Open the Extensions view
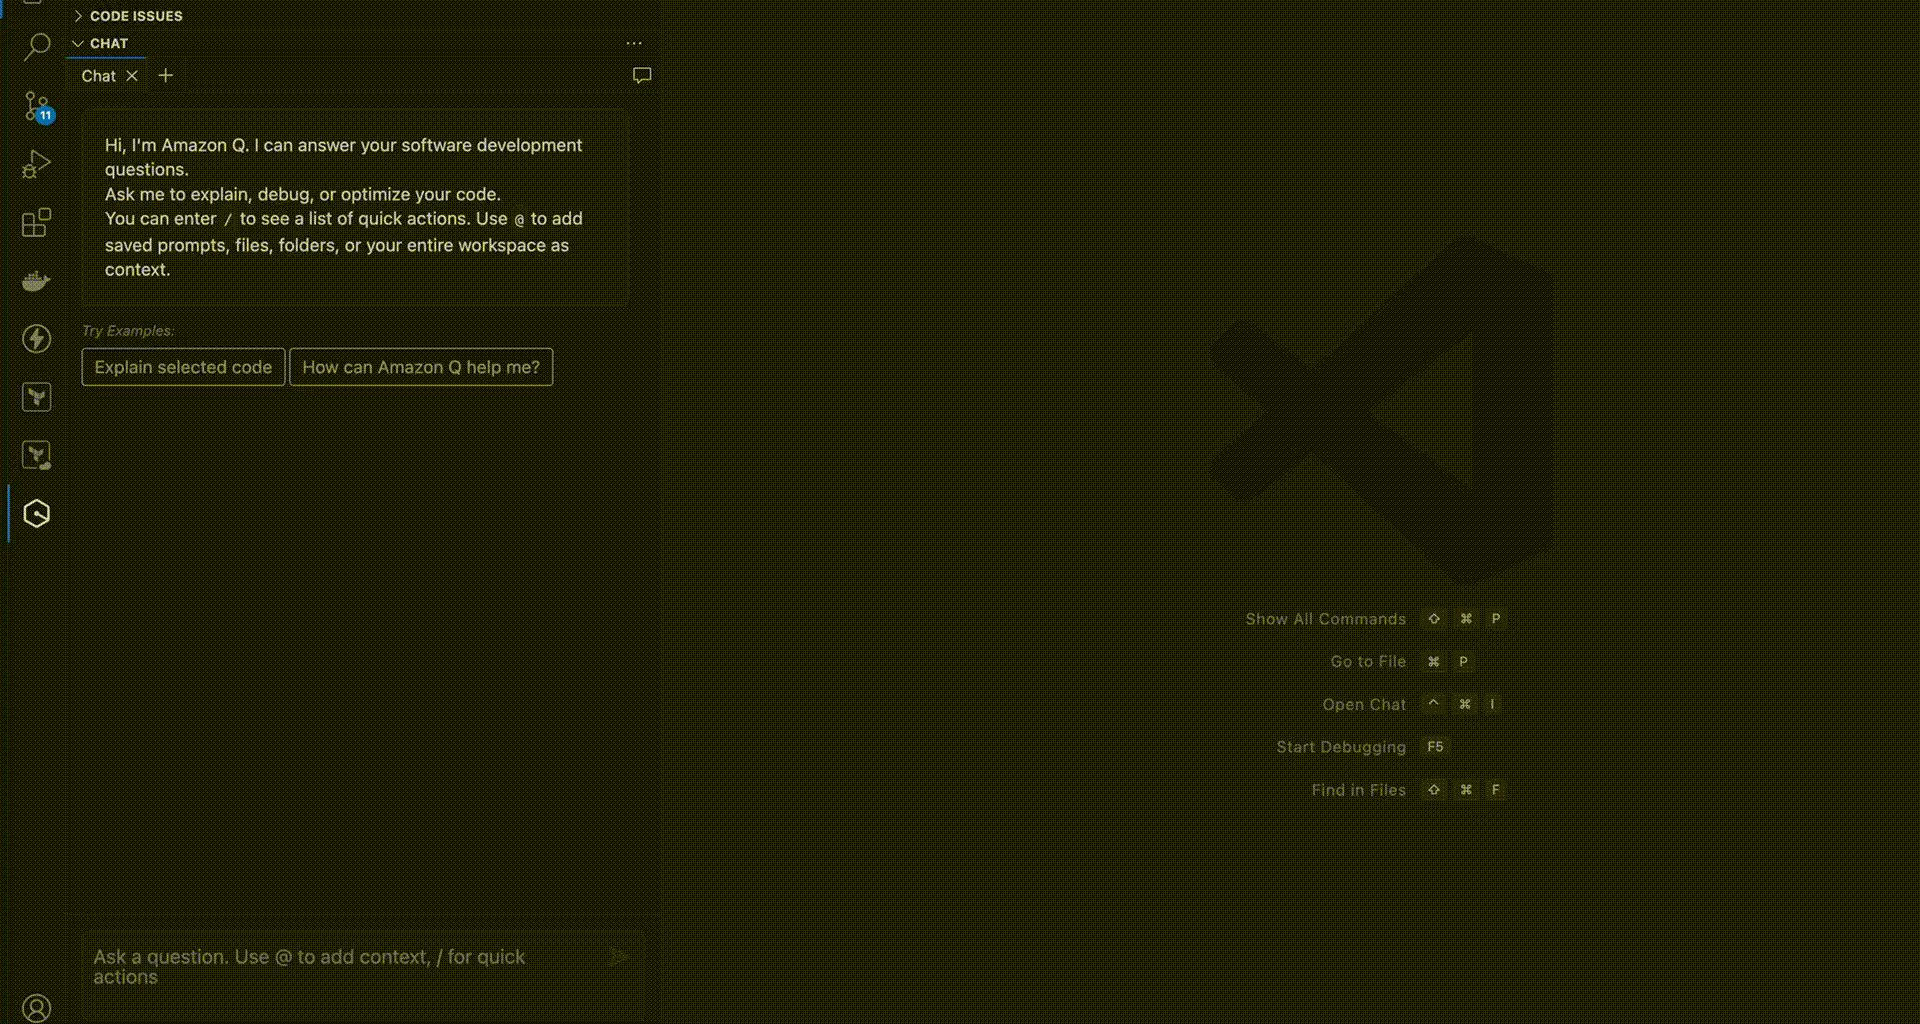1920x1024 pixels. pyautogui.click(x=37, y=222)
